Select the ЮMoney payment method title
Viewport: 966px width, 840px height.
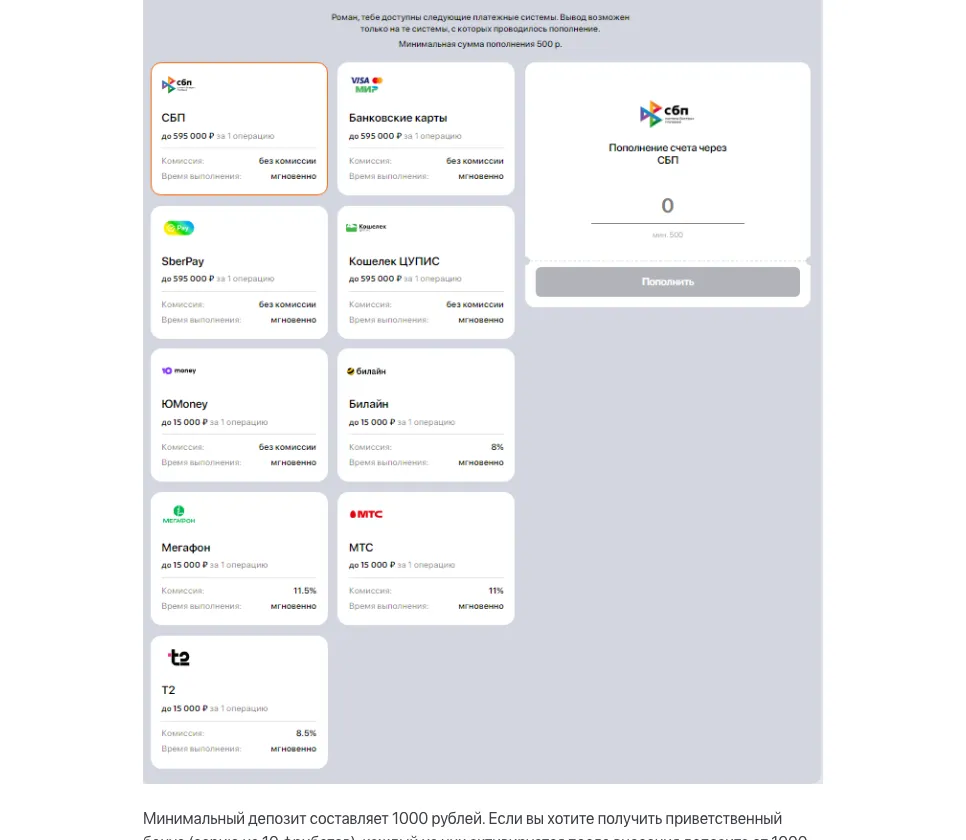coord(184,404)
